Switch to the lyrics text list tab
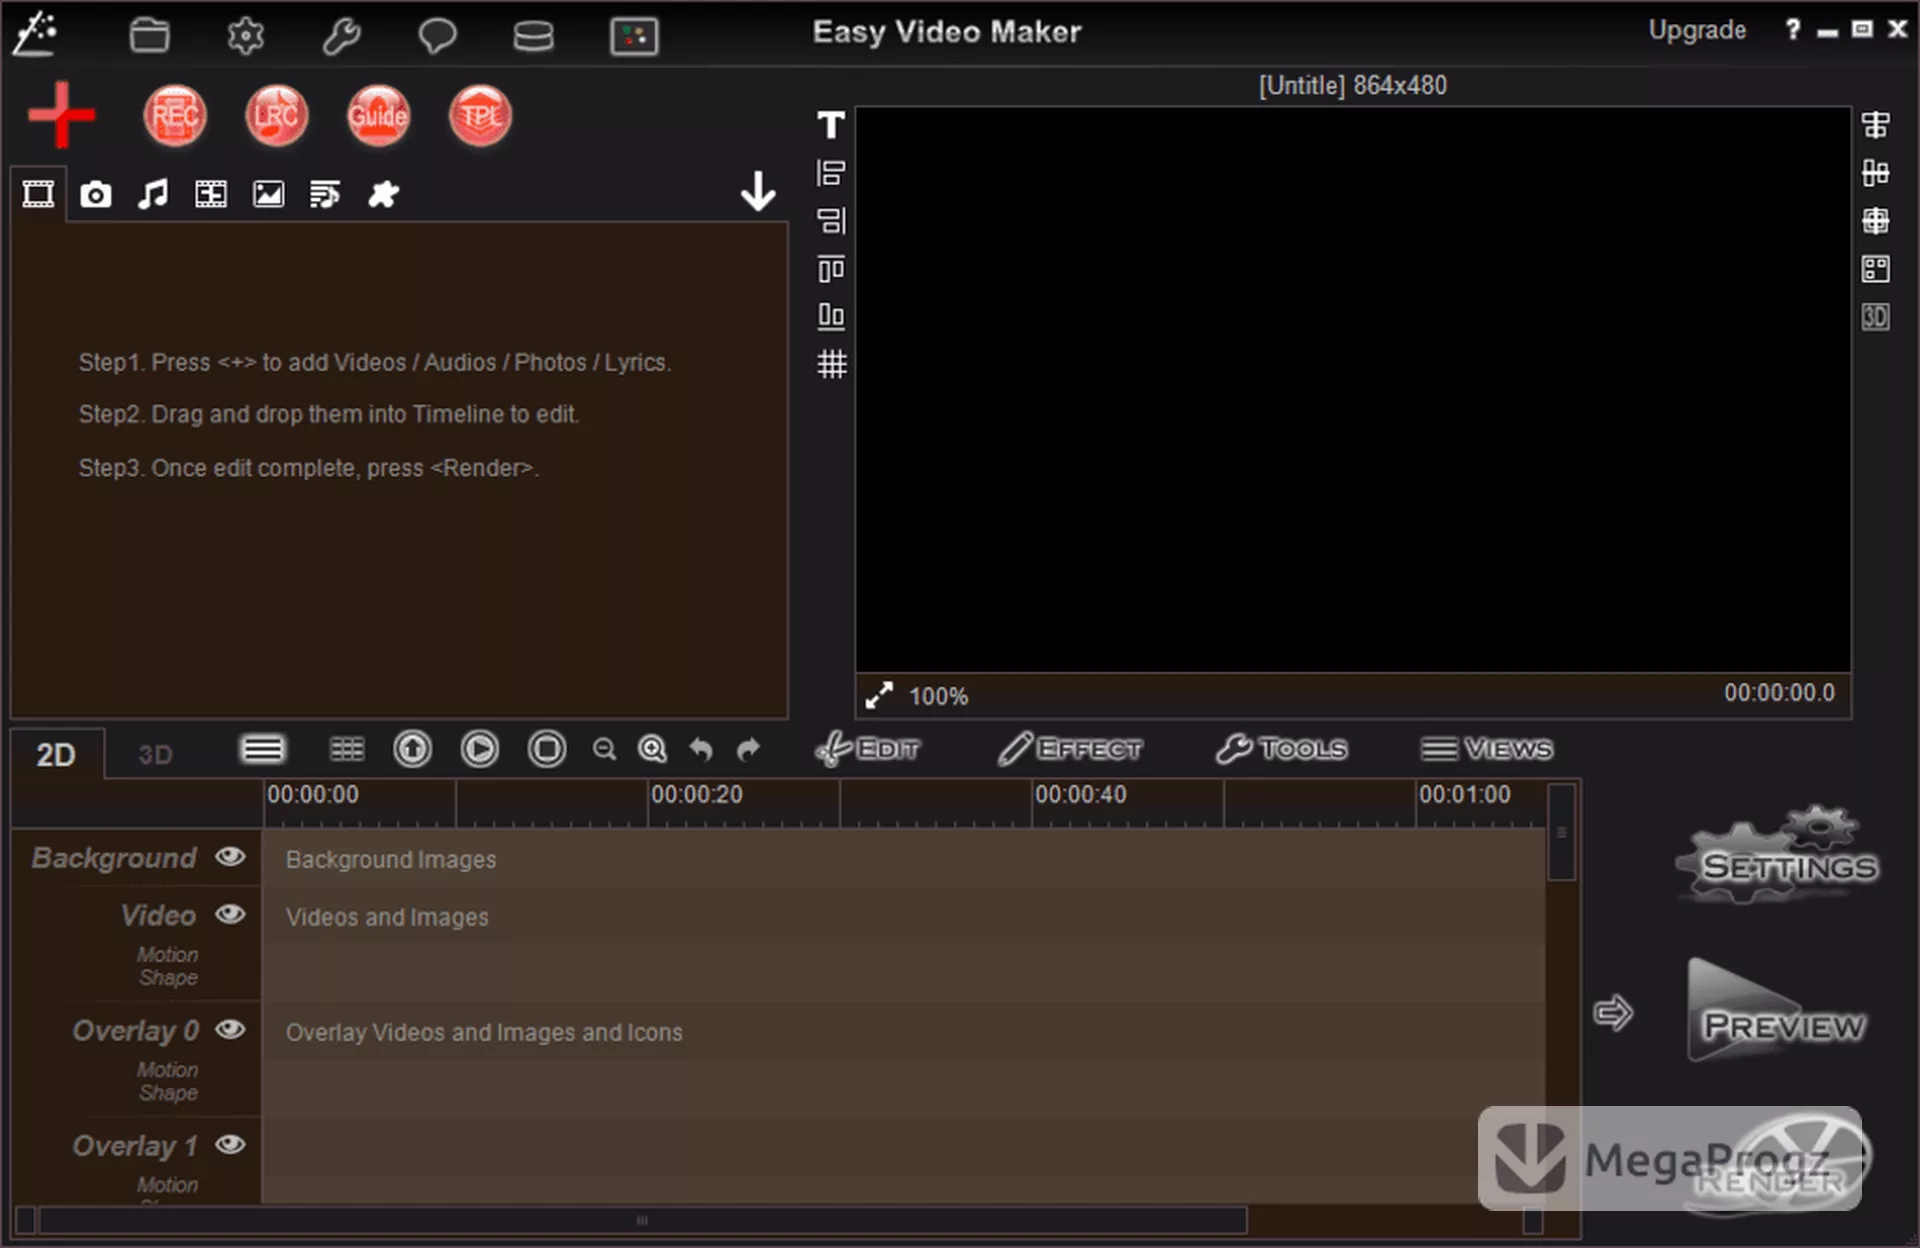This screenshot has height=1248, width=1920. click(325, 194)
